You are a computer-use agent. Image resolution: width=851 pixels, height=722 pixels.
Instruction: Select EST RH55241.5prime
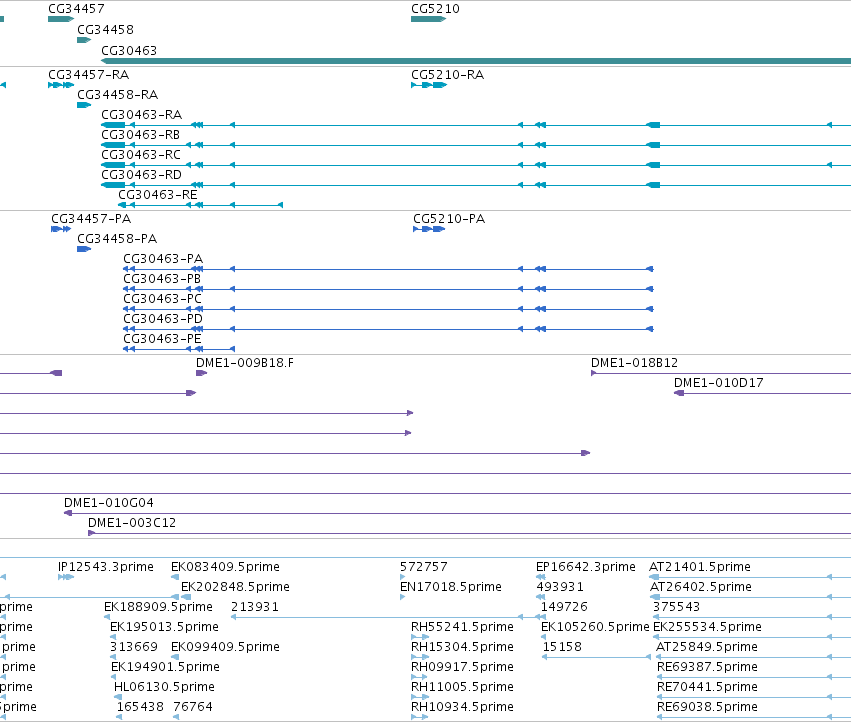(462, 627)
